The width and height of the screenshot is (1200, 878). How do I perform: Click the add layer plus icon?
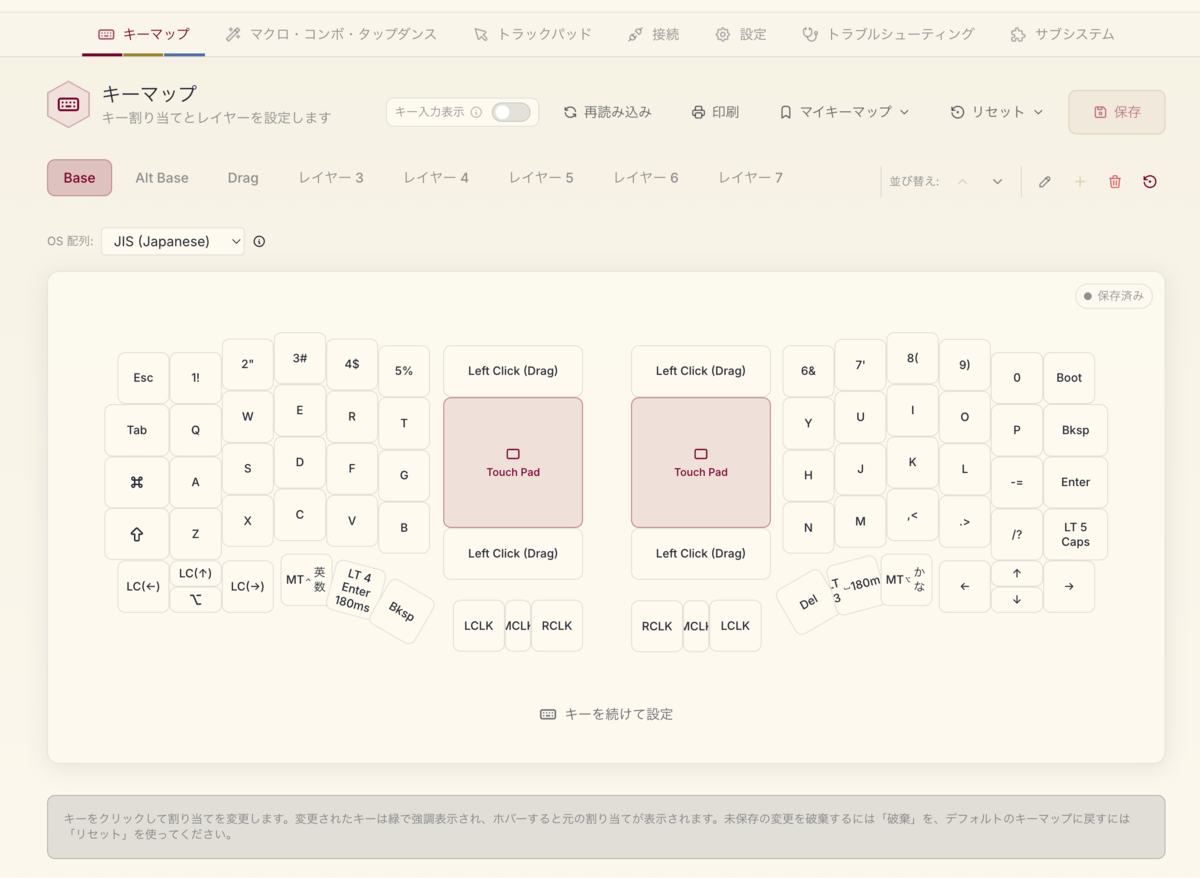point(1080,182)
